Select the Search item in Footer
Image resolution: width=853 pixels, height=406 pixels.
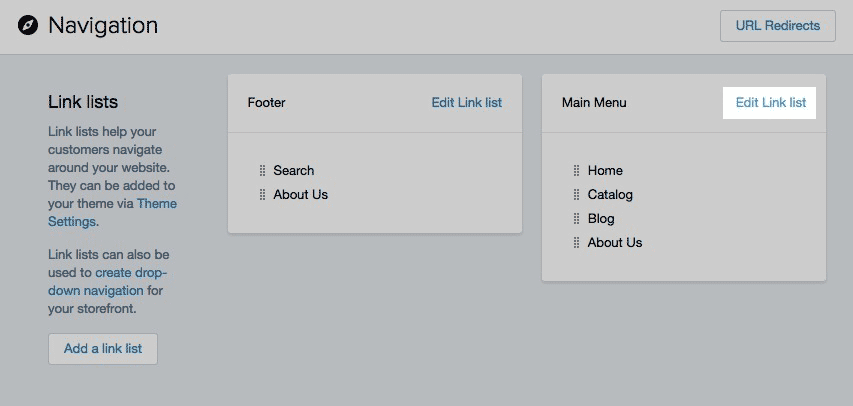click(x=294, y=171)
